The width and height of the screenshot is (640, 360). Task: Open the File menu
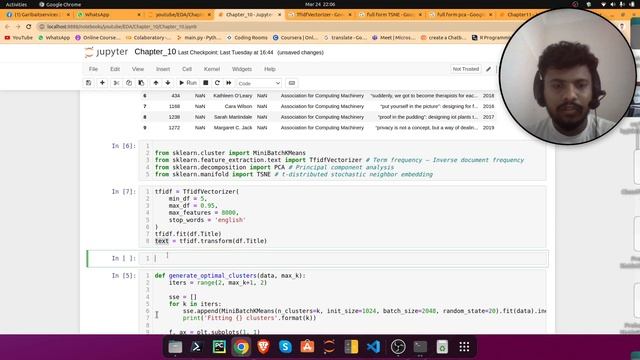(93, 69)
